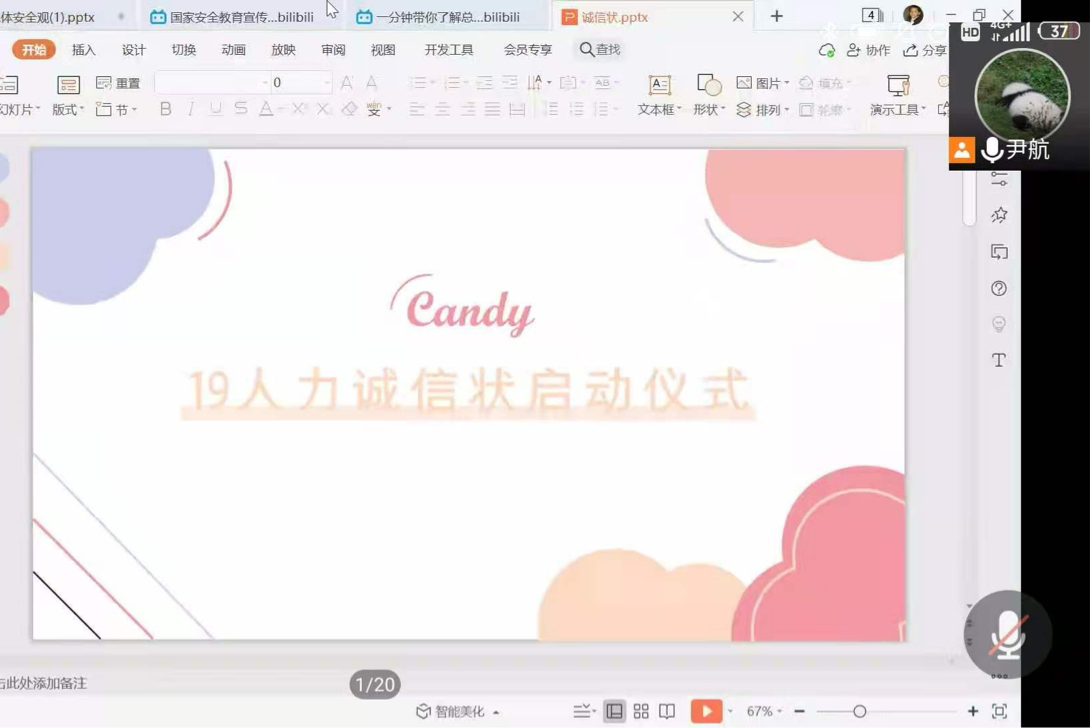Switch to the 动画 ribbon tab
The width and height of the screenshot is (1090, 728).
point(233,49)
